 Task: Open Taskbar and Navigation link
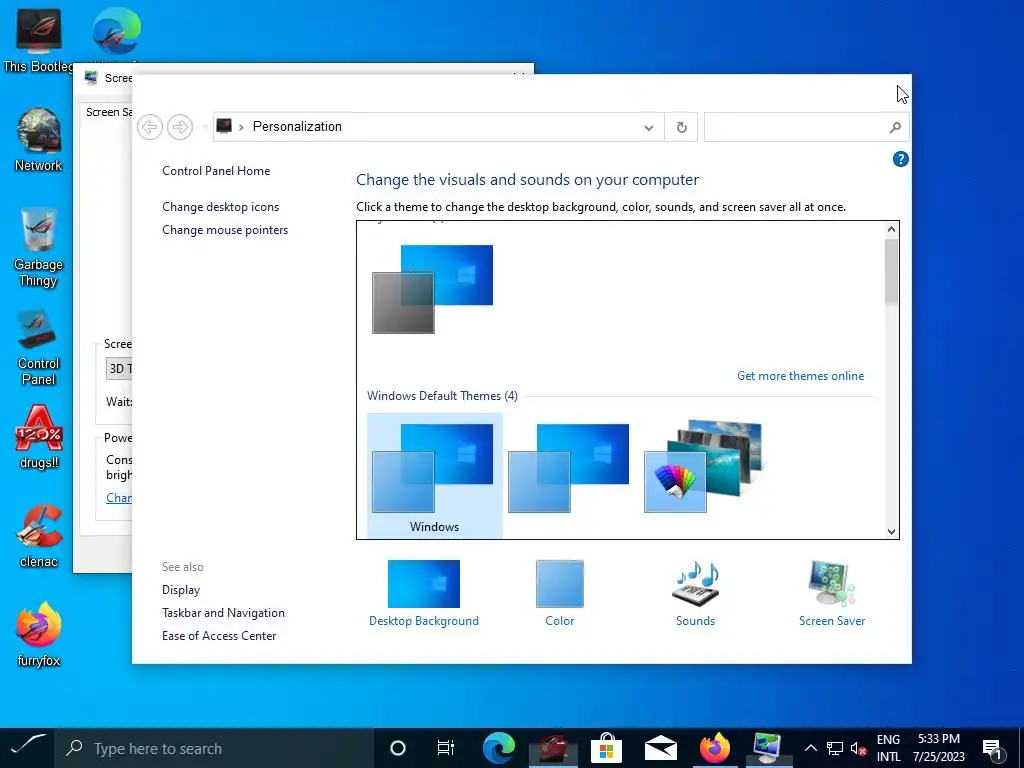[x=223, y=613]
